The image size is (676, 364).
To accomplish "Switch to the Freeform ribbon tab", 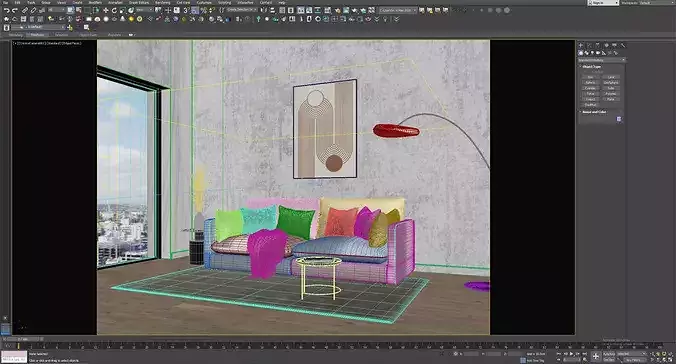I will (x=38, y=35).
